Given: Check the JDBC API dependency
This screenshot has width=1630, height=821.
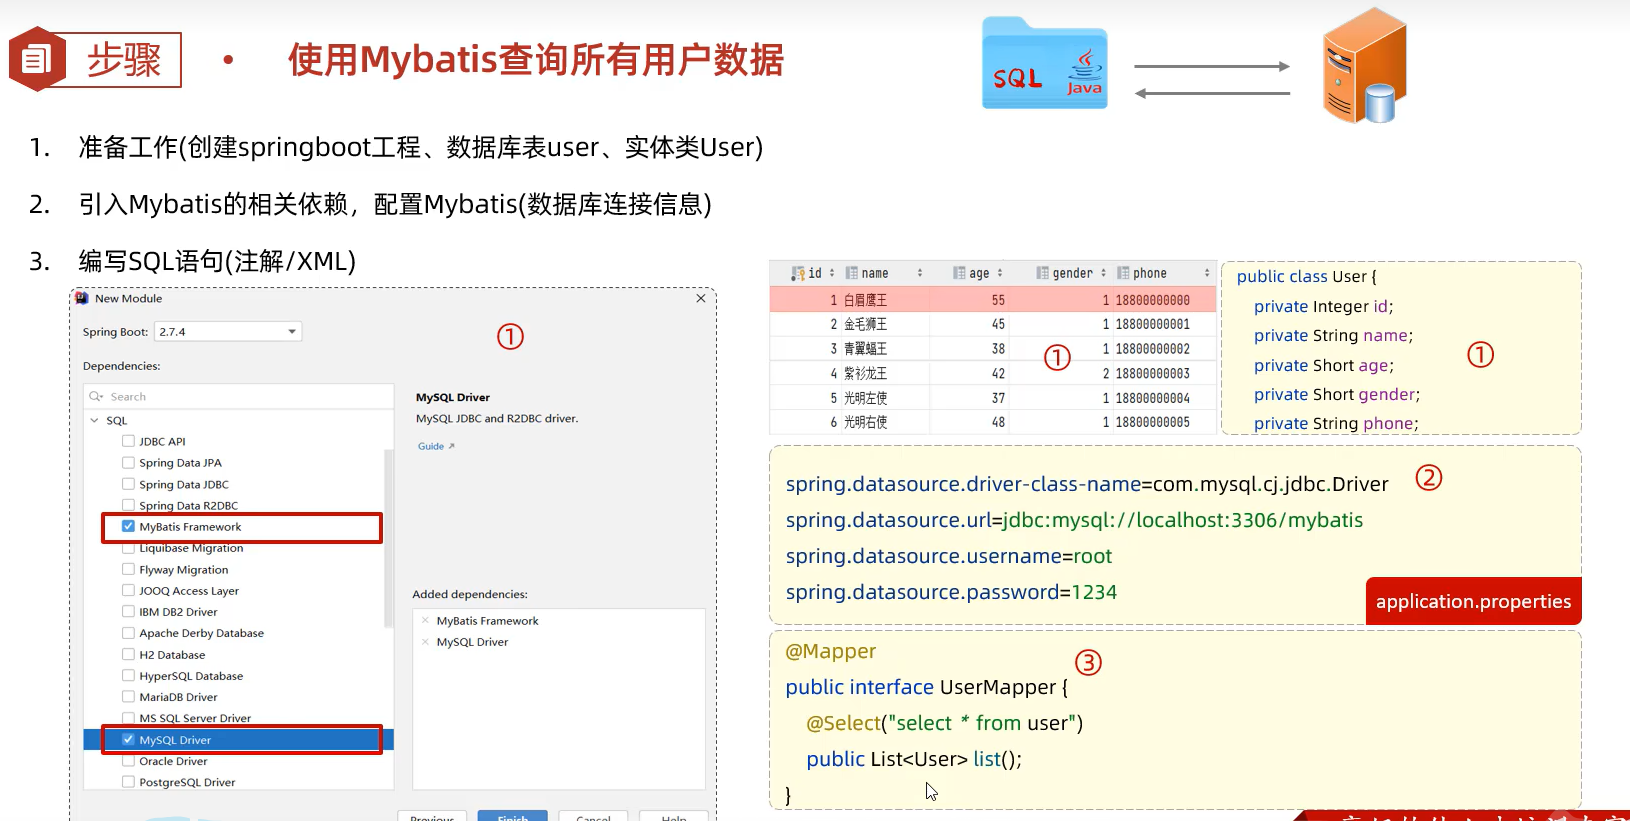Looking at the screenshot, I should 128,441.
